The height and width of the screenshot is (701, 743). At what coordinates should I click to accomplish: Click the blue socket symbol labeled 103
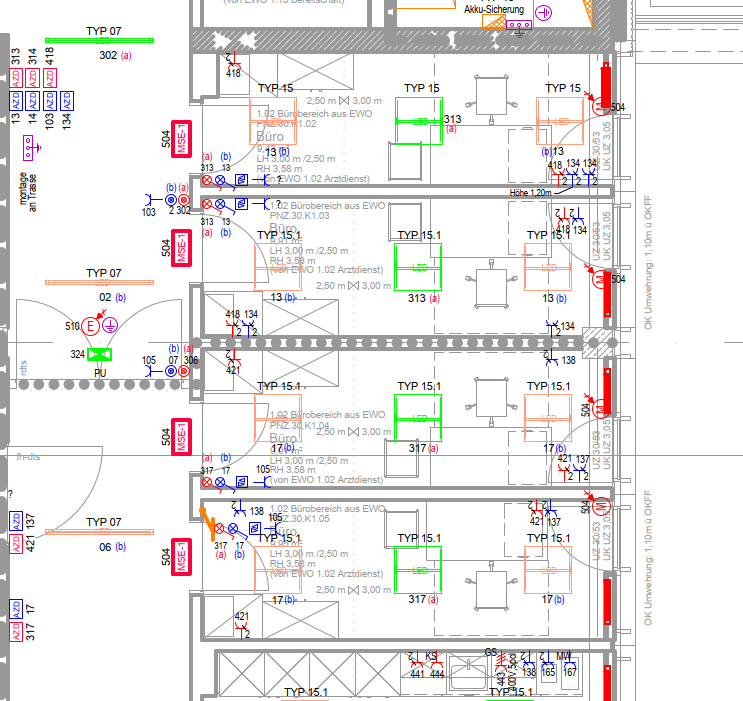tap(153, 200)
